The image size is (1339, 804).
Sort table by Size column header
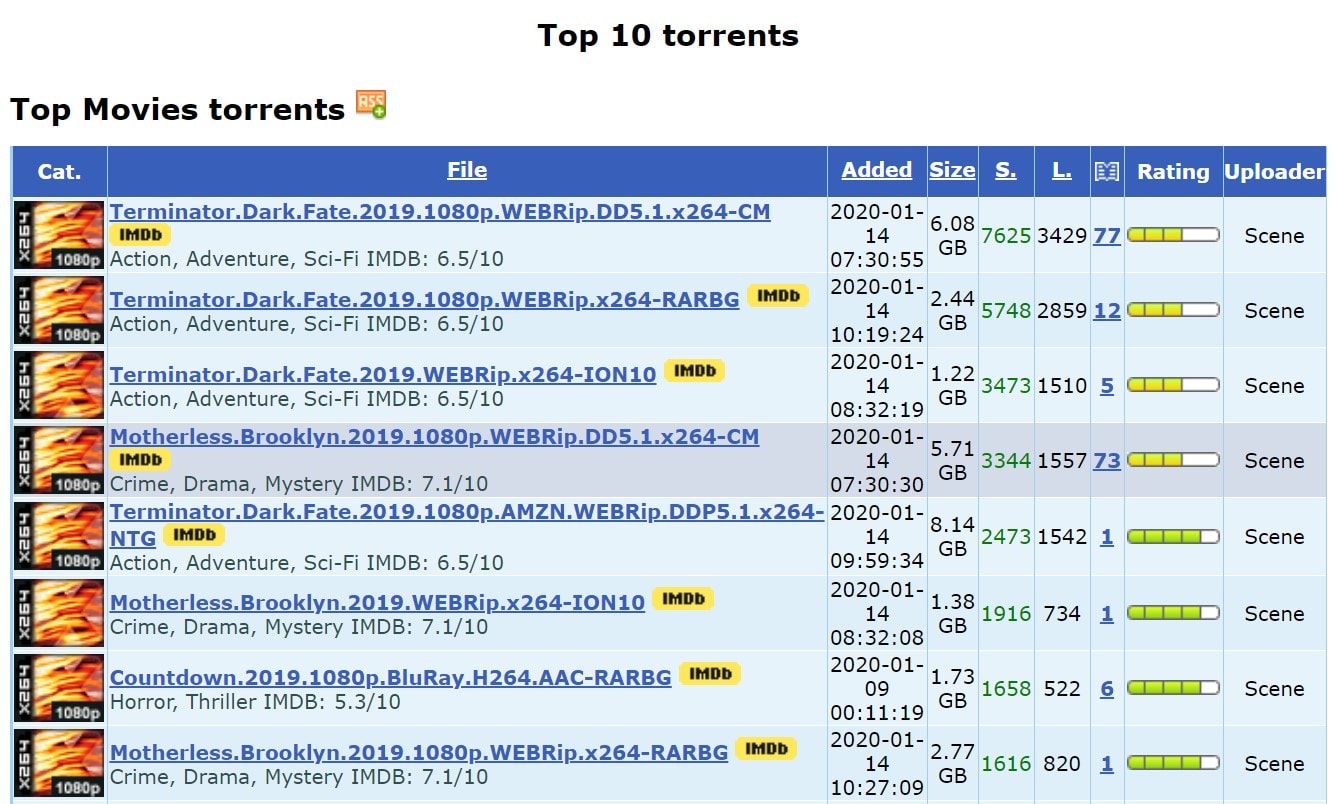click(x=952, y=170)
